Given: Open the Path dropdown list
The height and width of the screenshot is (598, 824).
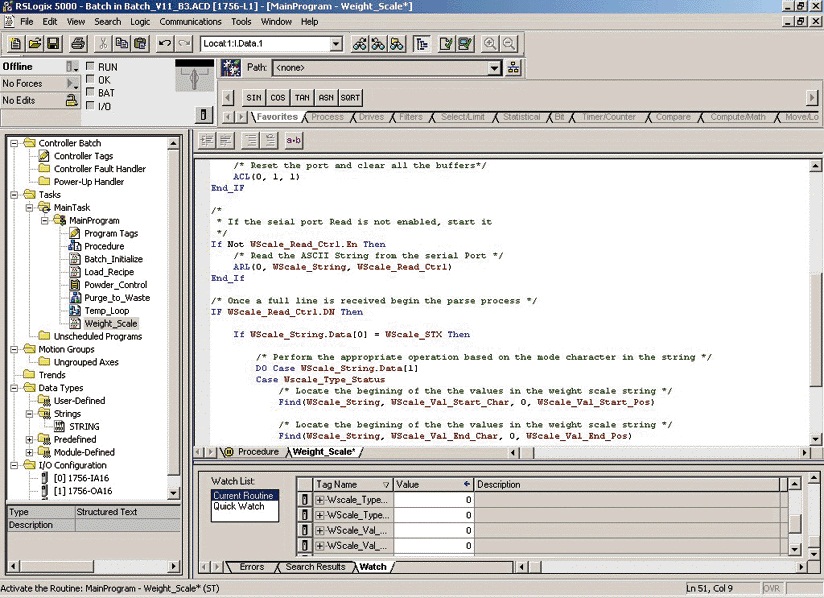Looking at the screenshot, I should tap(494, 68).
